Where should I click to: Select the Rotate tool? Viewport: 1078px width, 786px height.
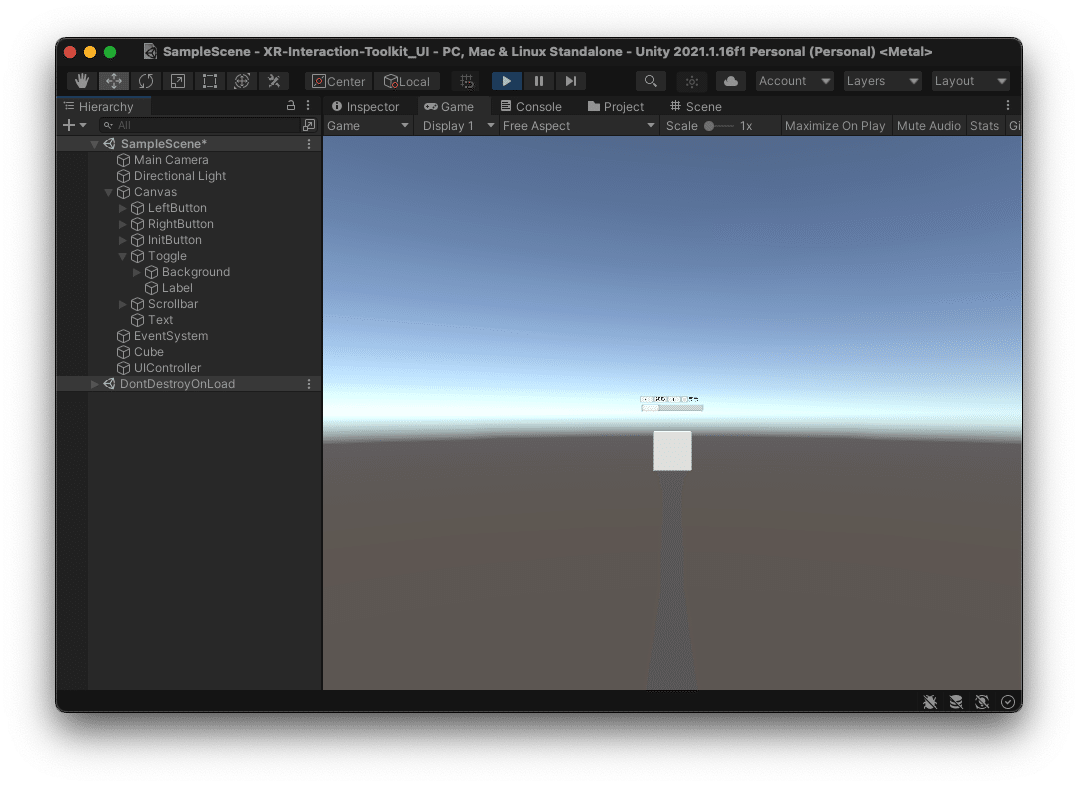pyautogui.click(x=146, y=81)
